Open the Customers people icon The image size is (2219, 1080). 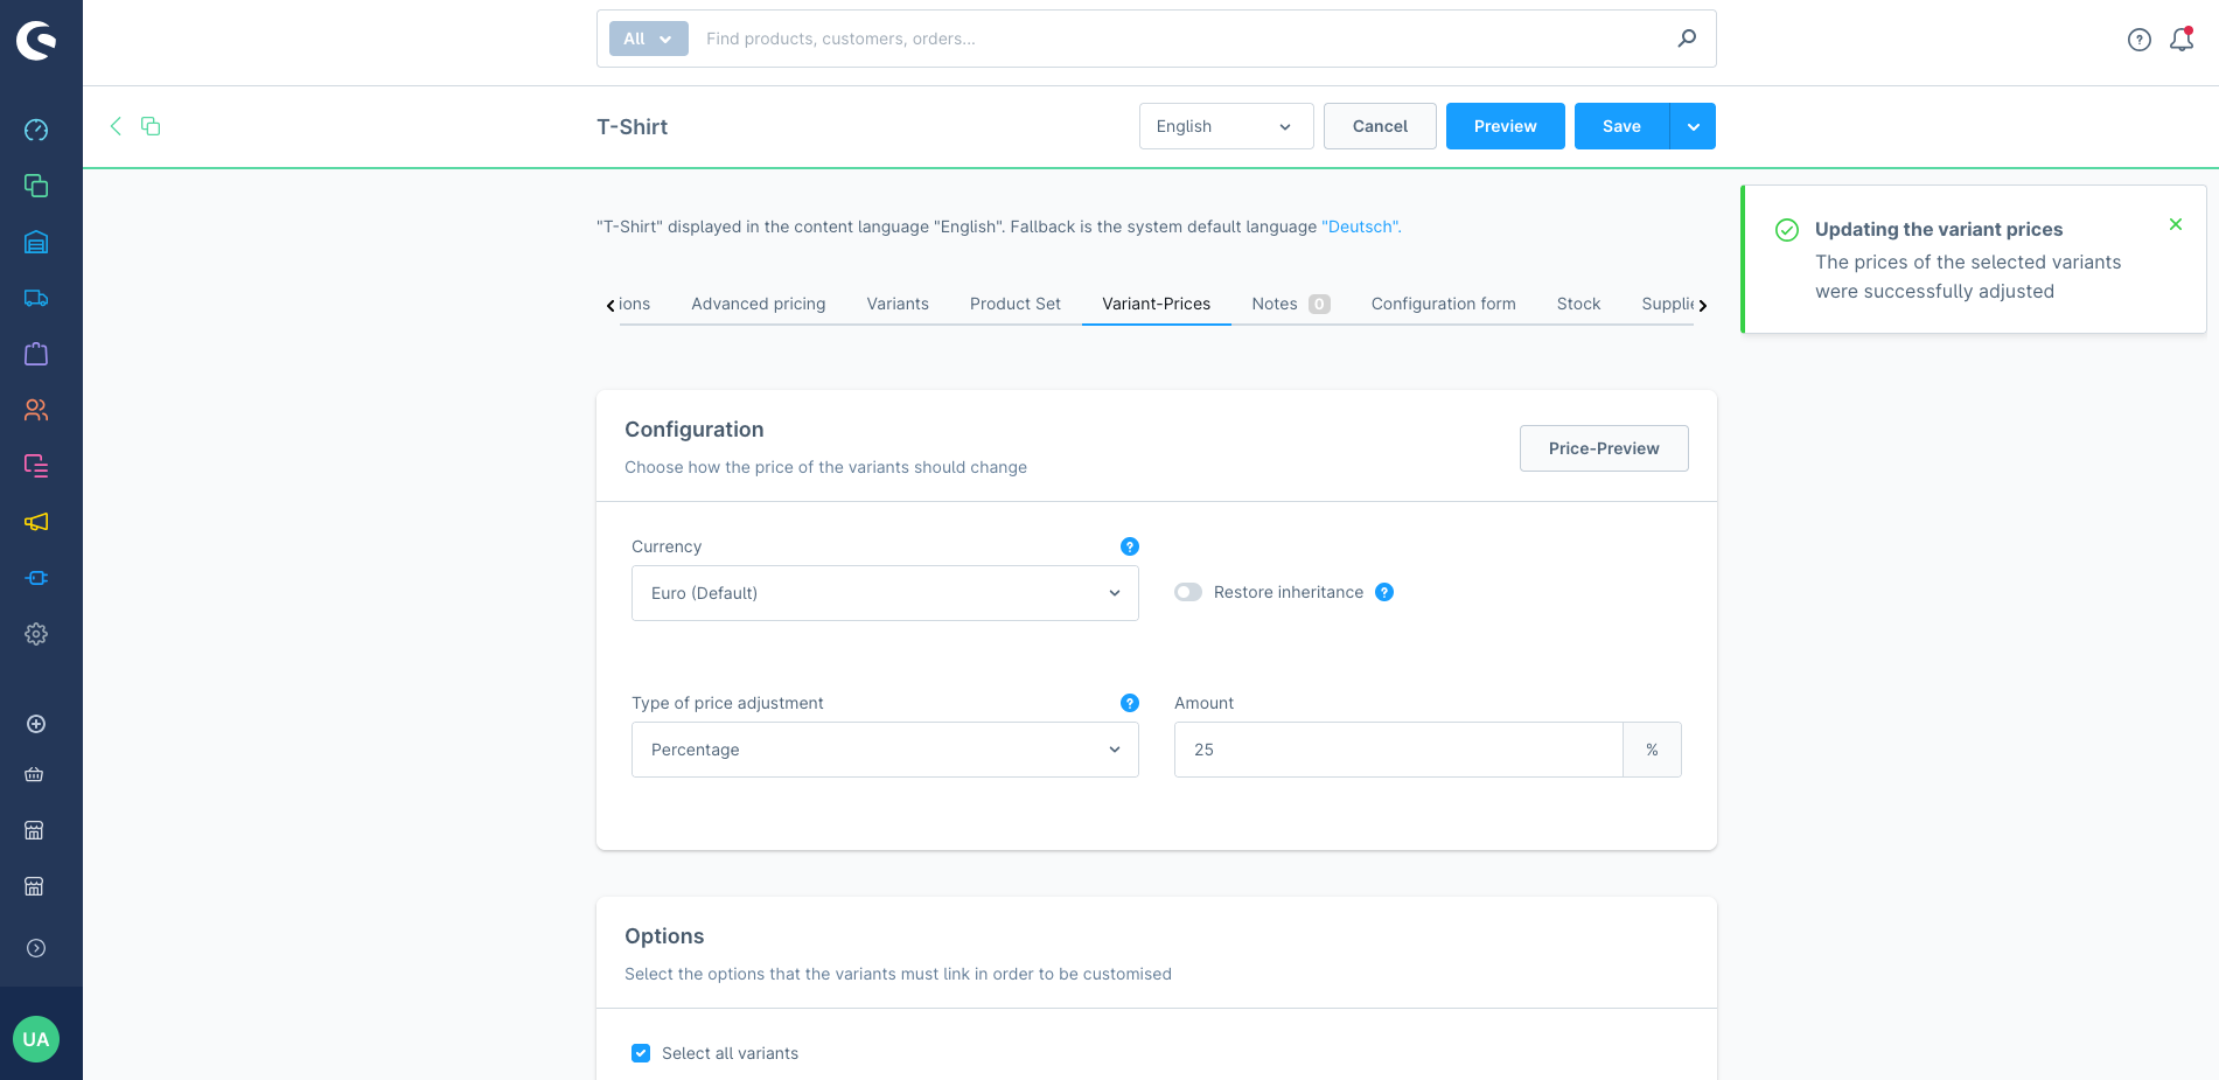tap(36, 410)
